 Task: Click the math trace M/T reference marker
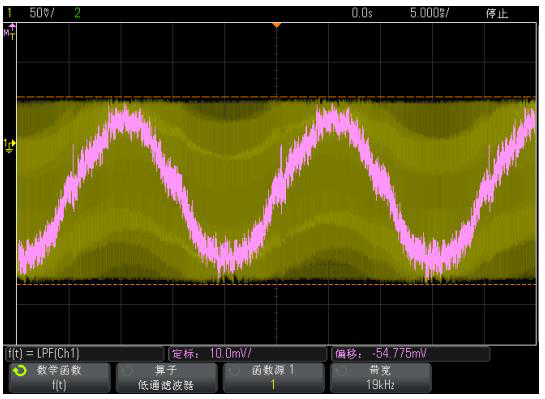click(10, 32)
